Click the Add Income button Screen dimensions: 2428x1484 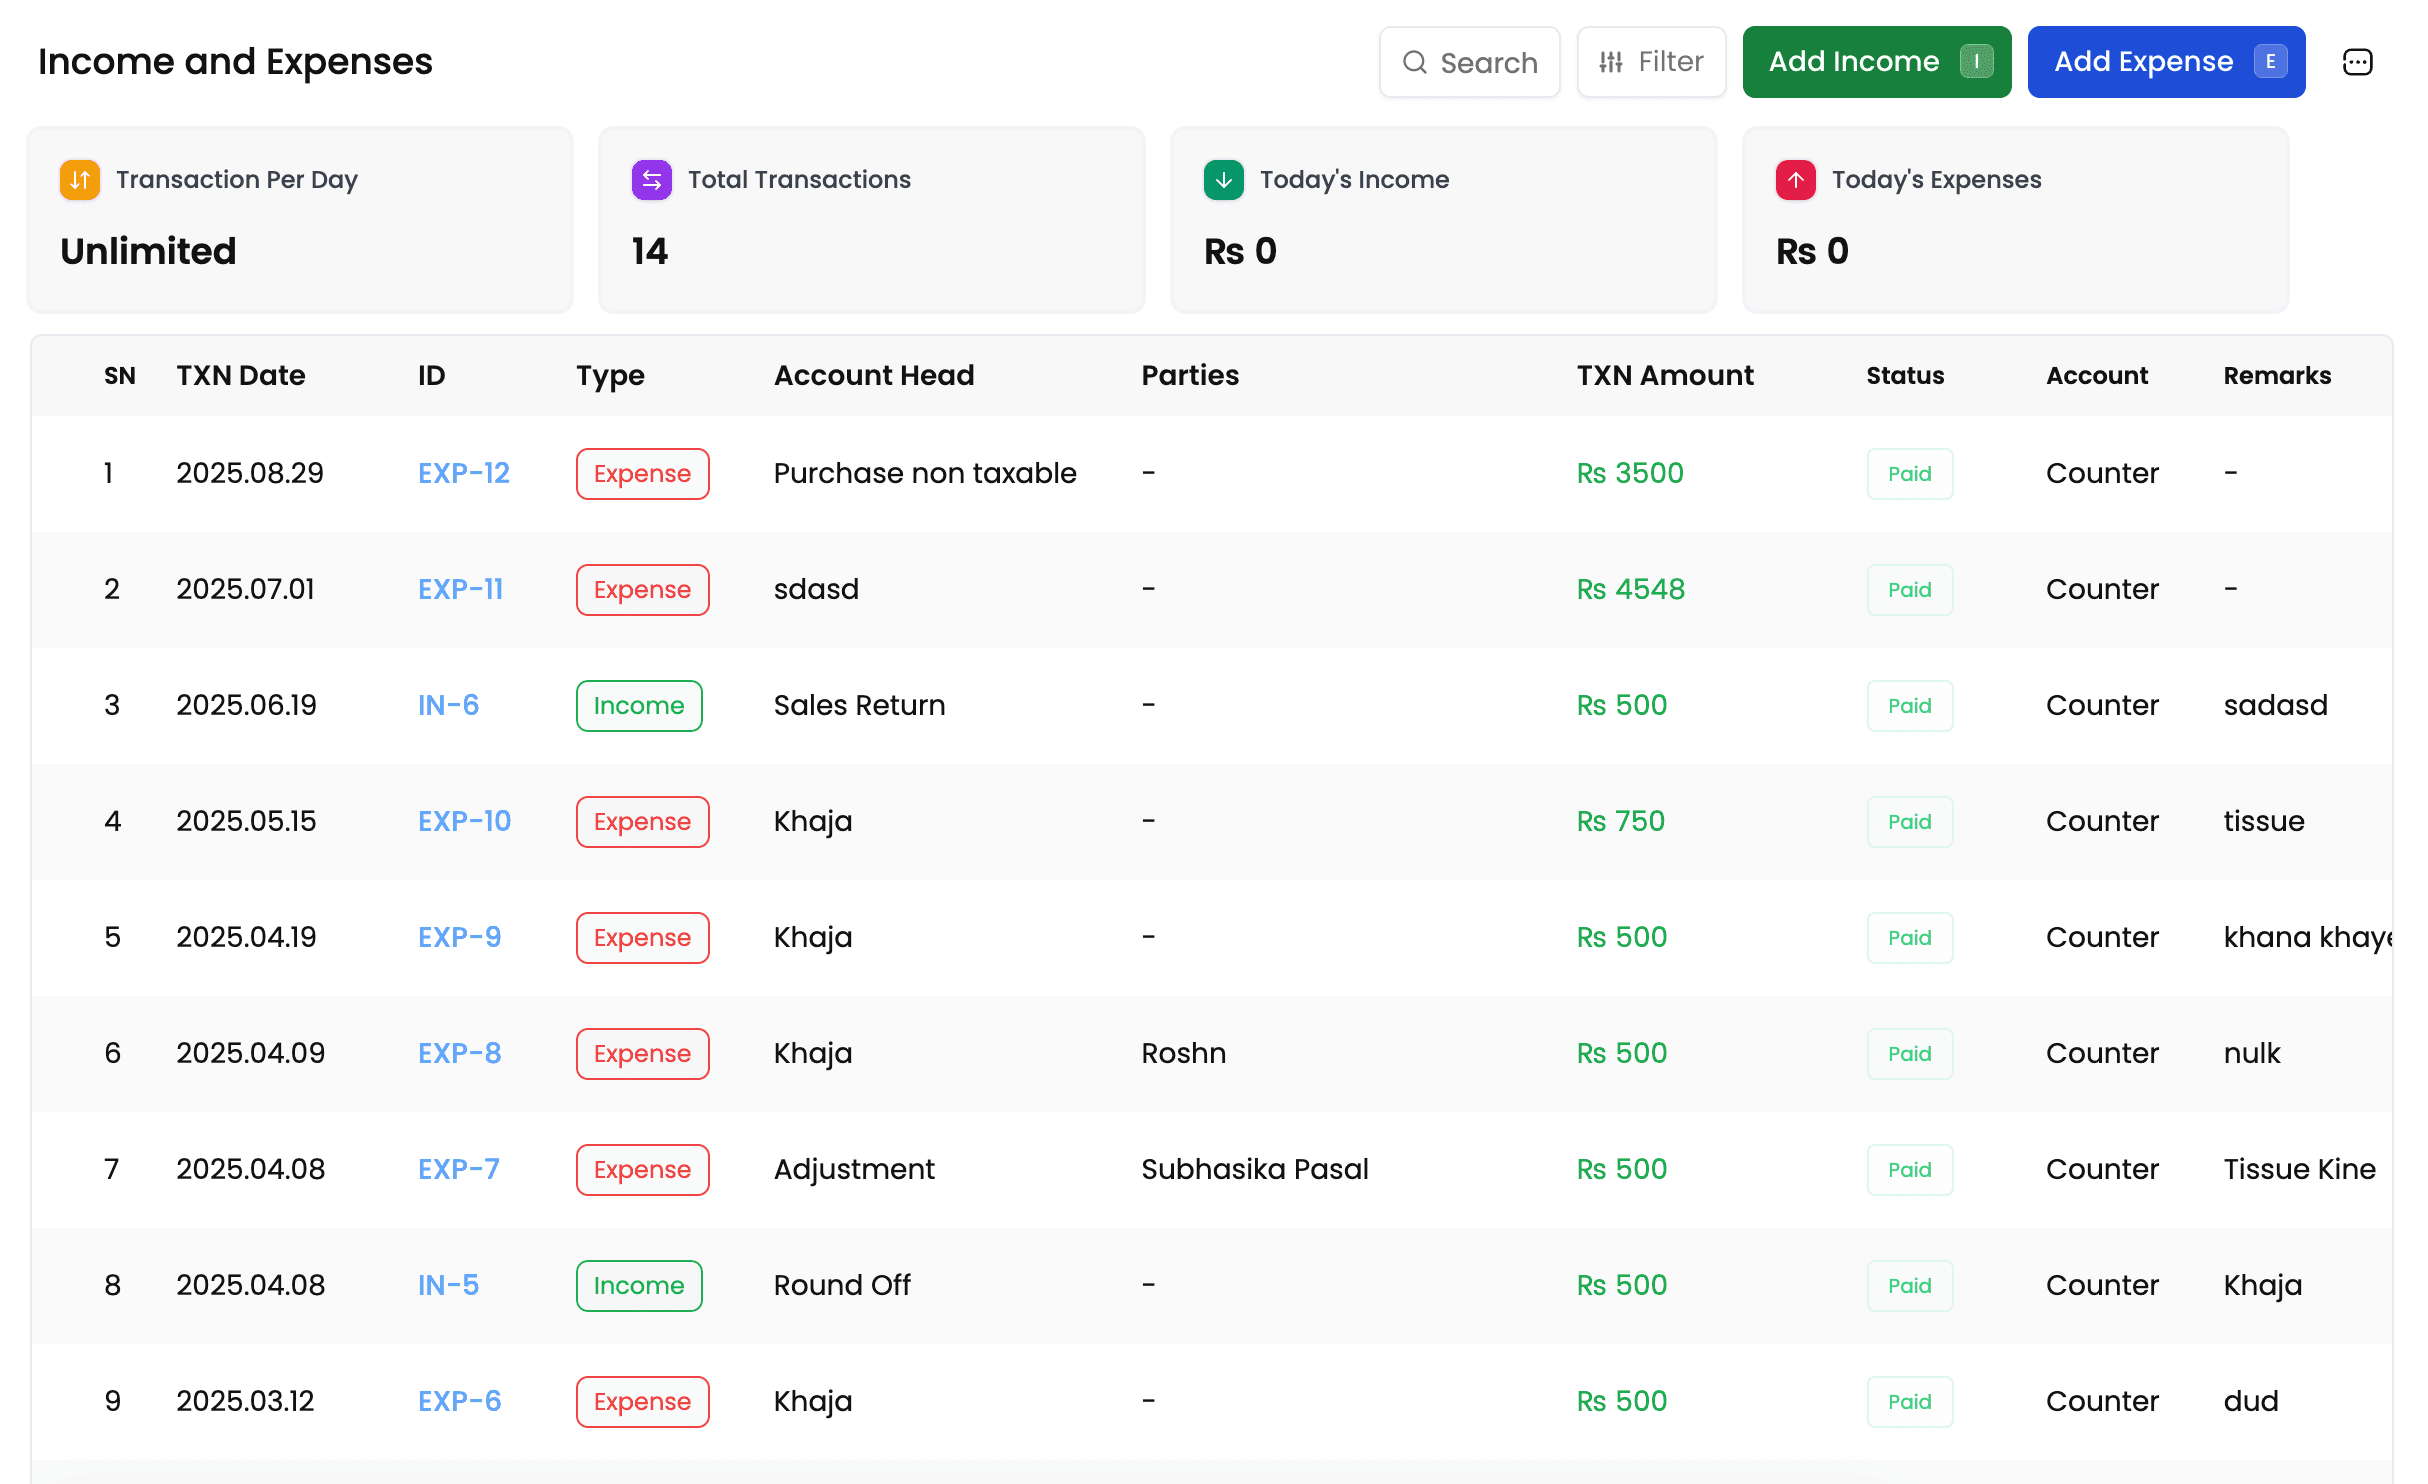(1876, 61)
